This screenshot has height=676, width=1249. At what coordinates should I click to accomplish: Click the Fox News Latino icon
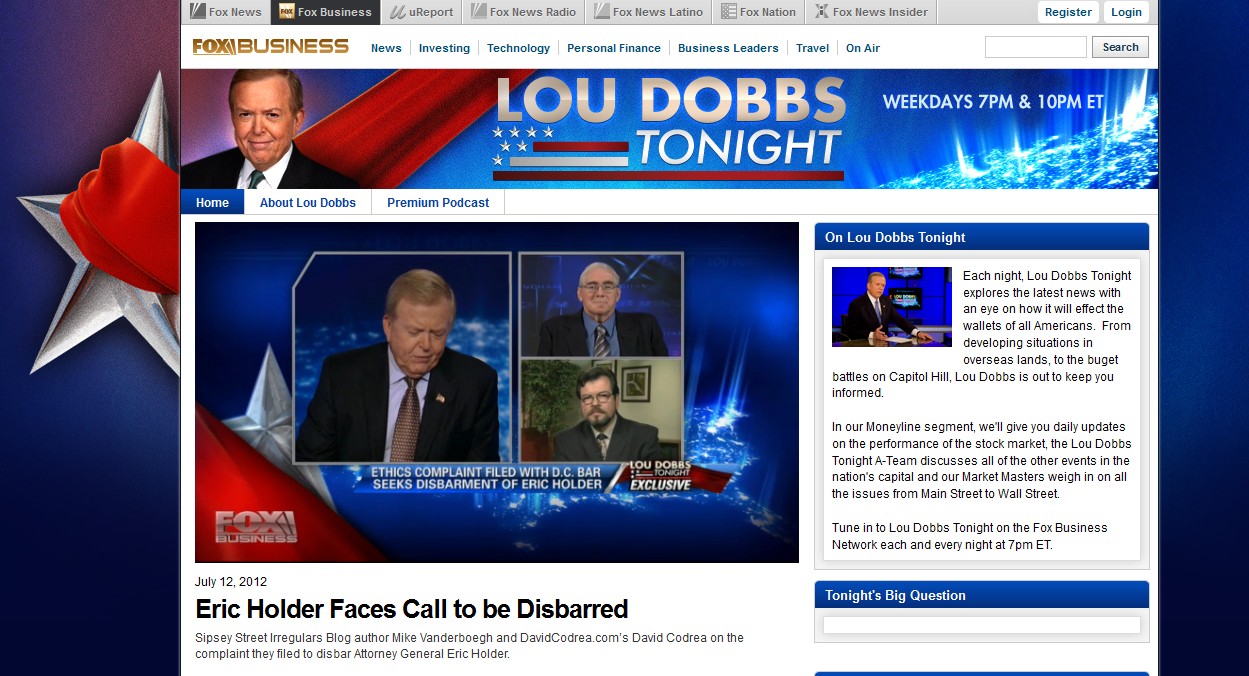pyautogui.click(x=601, y=12)
